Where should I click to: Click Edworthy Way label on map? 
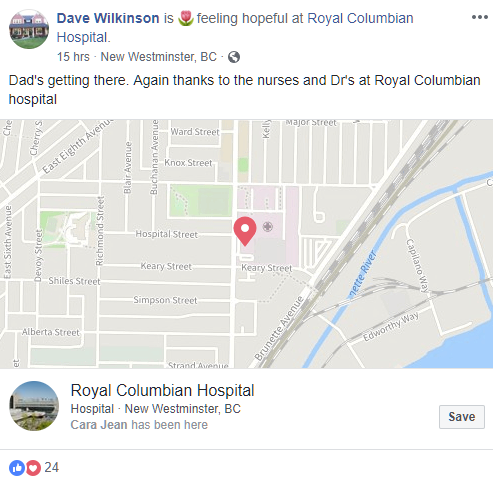391,327
